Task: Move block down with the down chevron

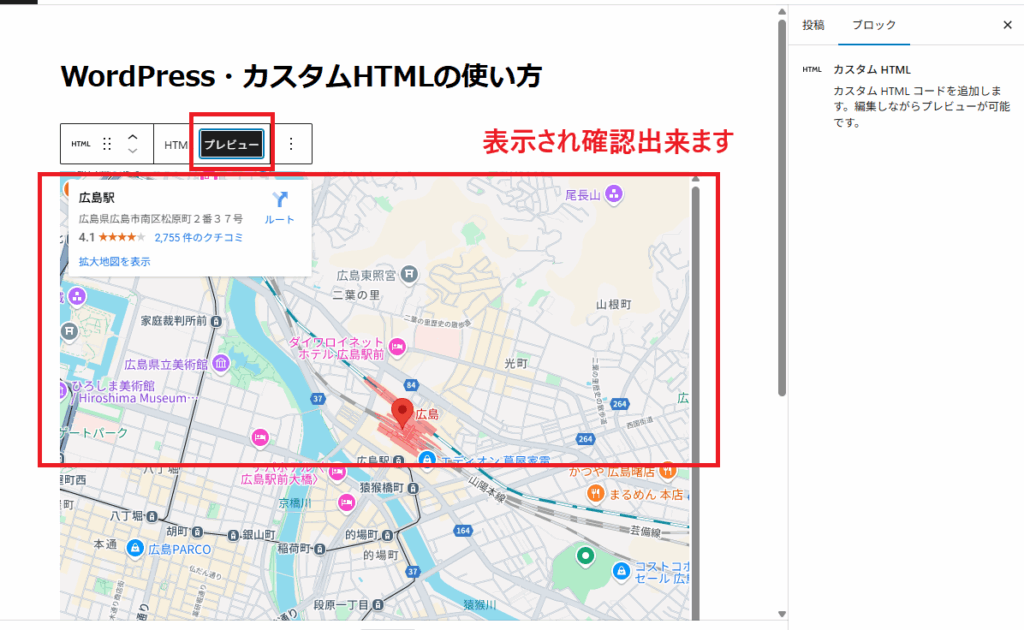Action: (133, 151)
